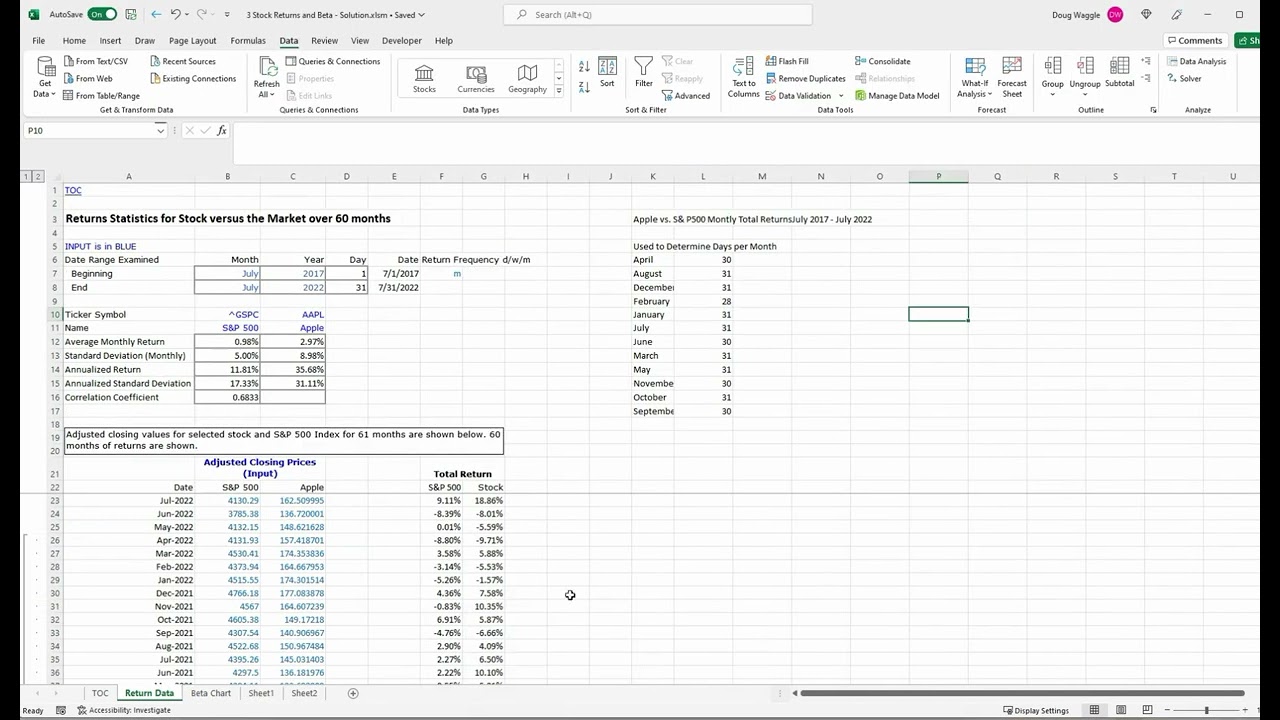Select the Currencies data type
This screenshot has height=720, width=1280.
(x=476, y=78)
